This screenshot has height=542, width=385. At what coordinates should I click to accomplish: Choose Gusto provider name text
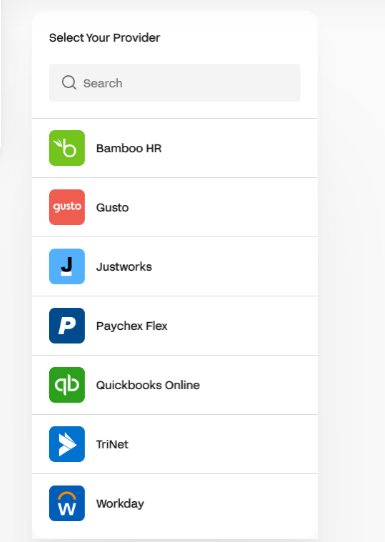112,207
